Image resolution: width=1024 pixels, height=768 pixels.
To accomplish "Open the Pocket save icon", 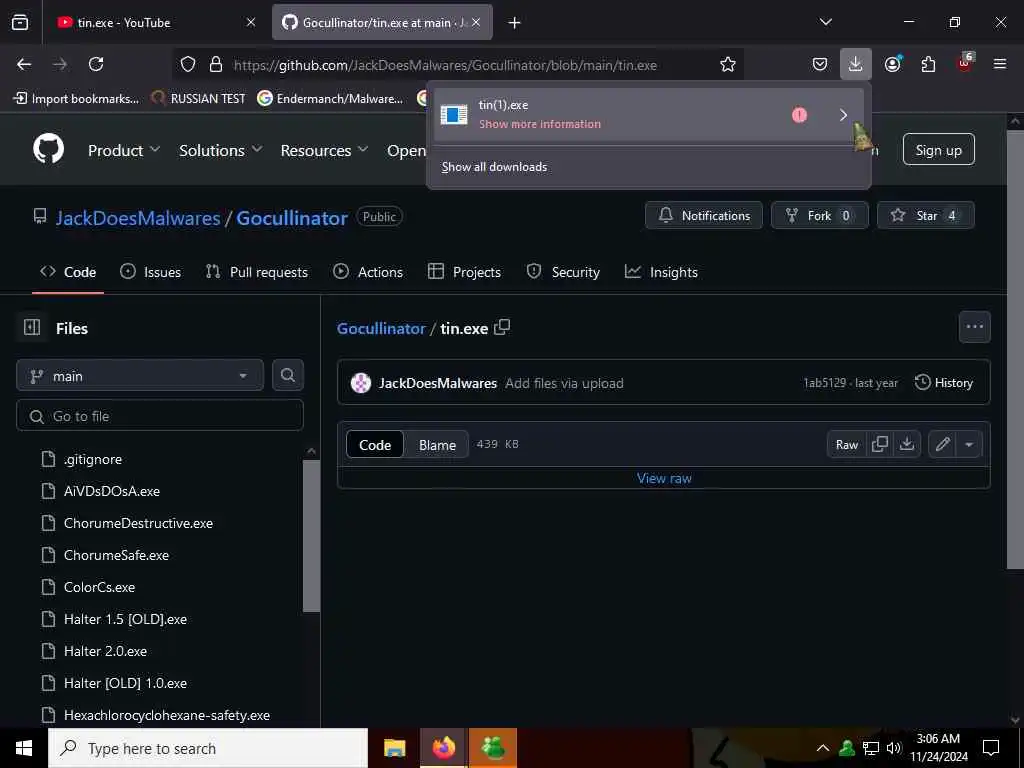I will (x=820, y=64).
